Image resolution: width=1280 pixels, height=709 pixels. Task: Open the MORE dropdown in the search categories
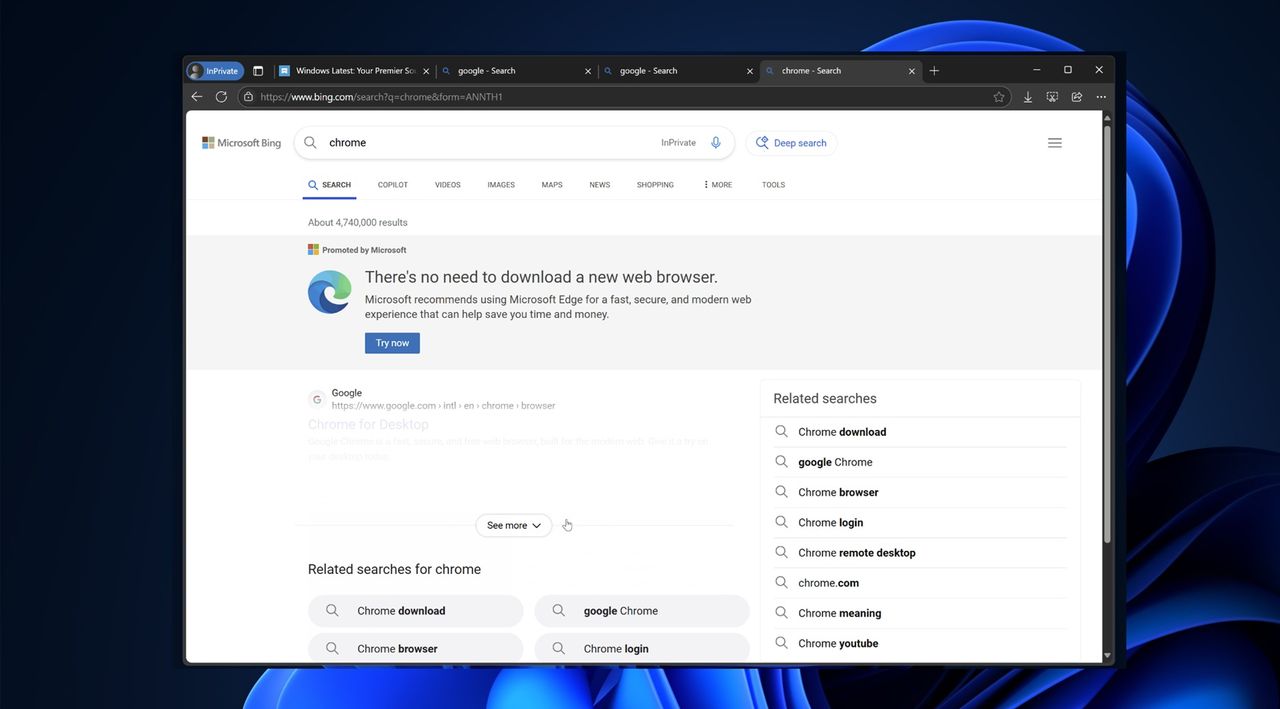click(x=716, y=184)
